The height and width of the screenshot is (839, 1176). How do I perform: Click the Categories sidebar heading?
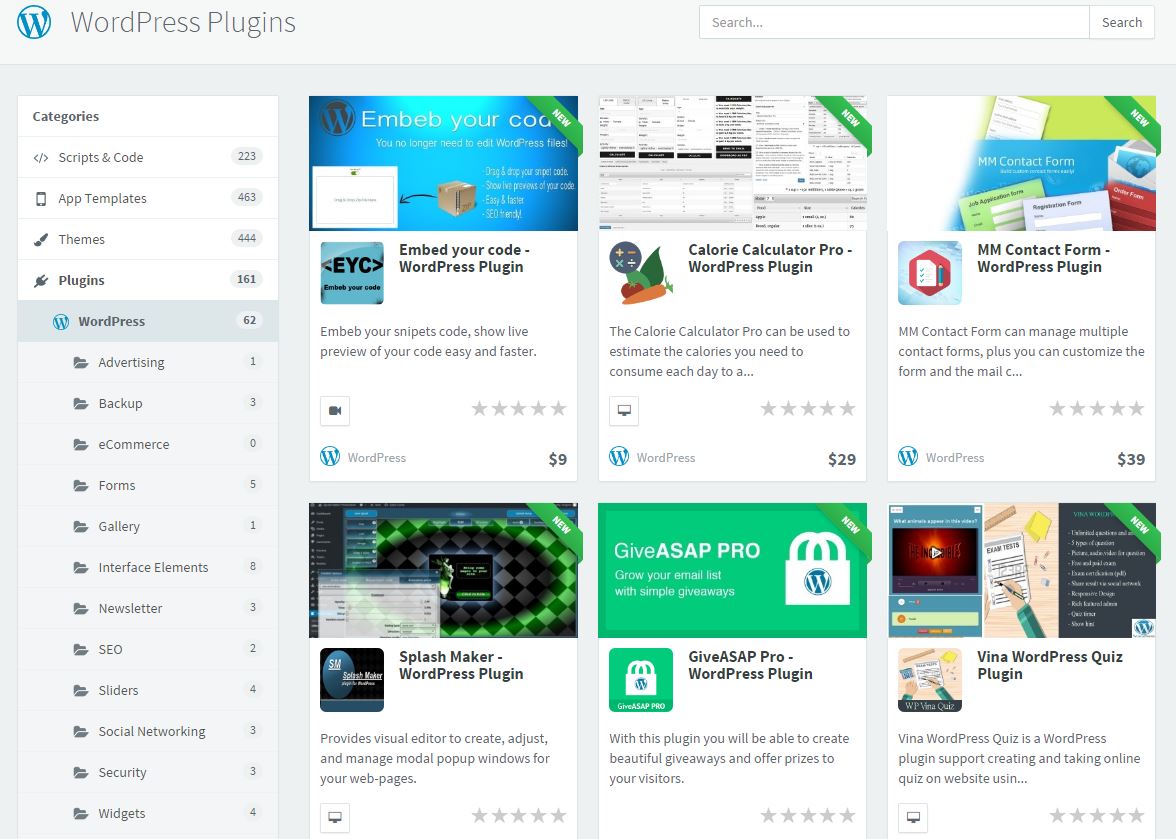point(66,116)
